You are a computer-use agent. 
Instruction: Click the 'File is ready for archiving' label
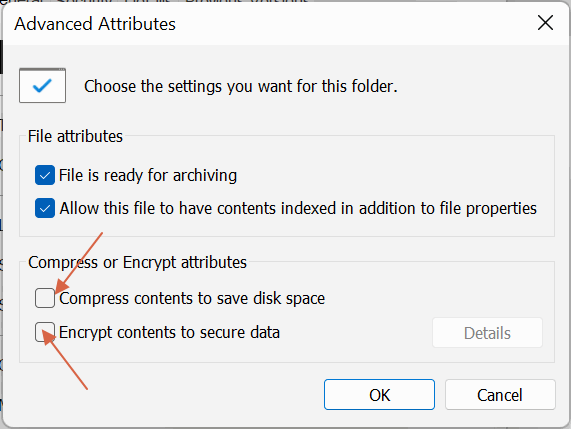pyautogui.click(x=148, y=175)
